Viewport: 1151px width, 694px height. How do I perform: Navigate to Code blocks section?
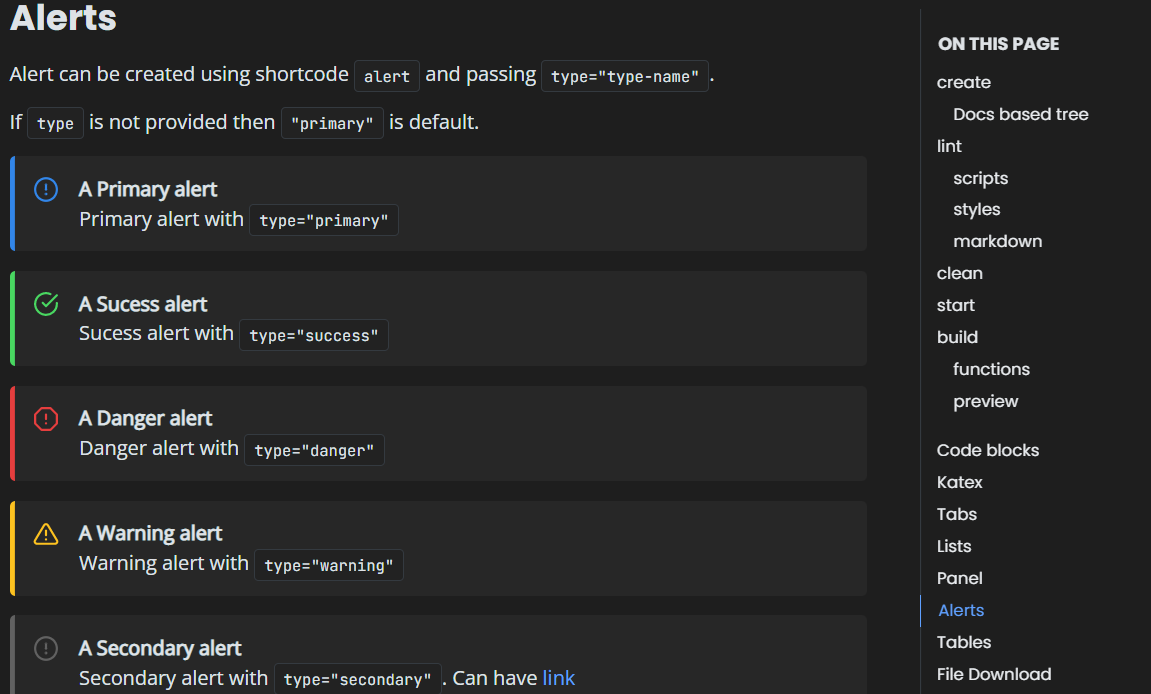987,450
